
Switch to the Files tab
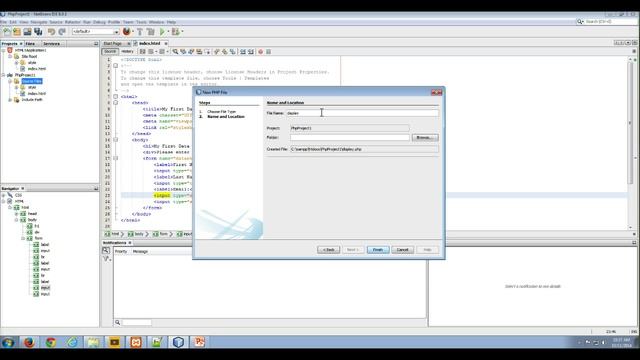pyautogui.click(x=30, y=44)
